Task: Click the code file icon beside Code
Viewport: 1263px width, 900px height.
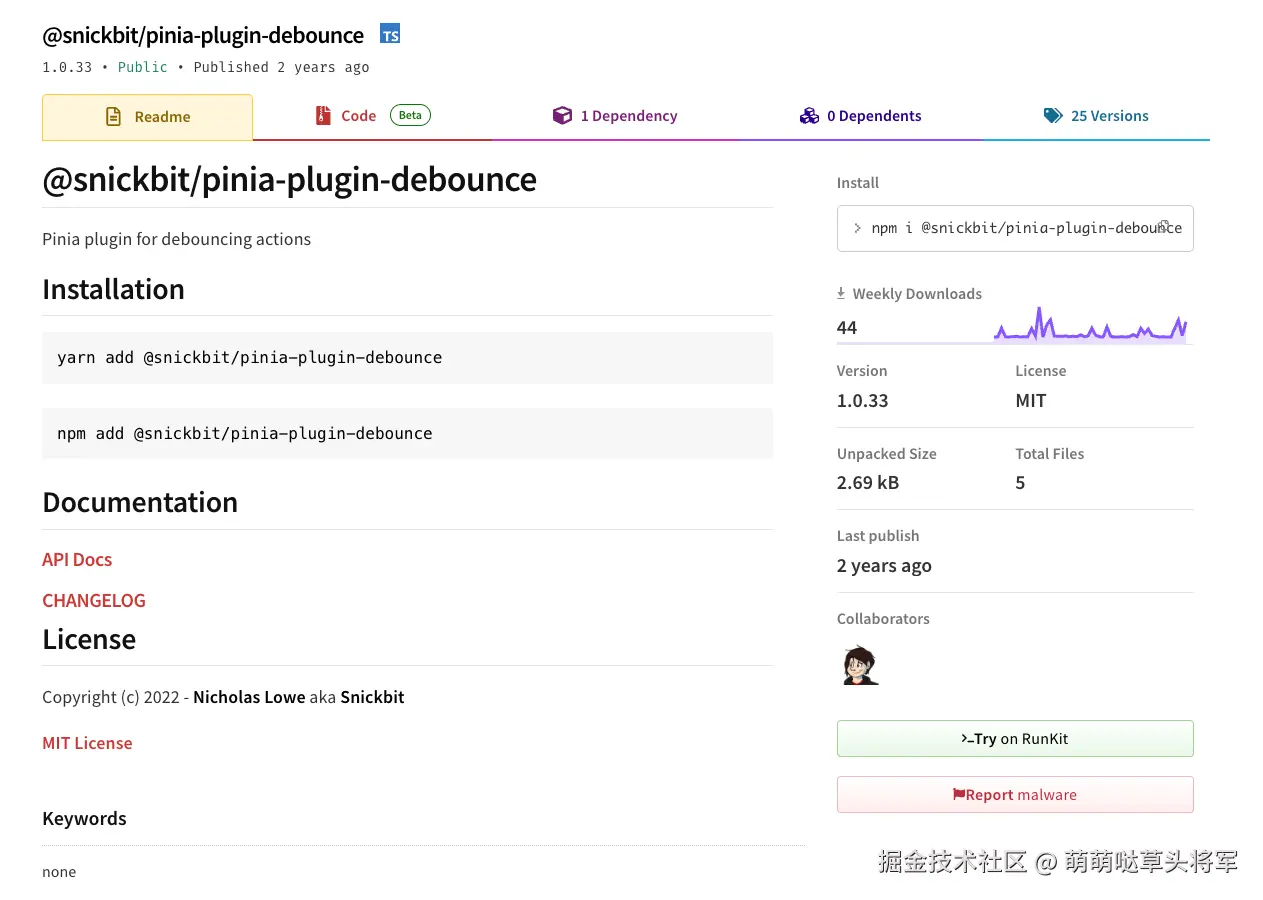Action: tap(322, 115)
